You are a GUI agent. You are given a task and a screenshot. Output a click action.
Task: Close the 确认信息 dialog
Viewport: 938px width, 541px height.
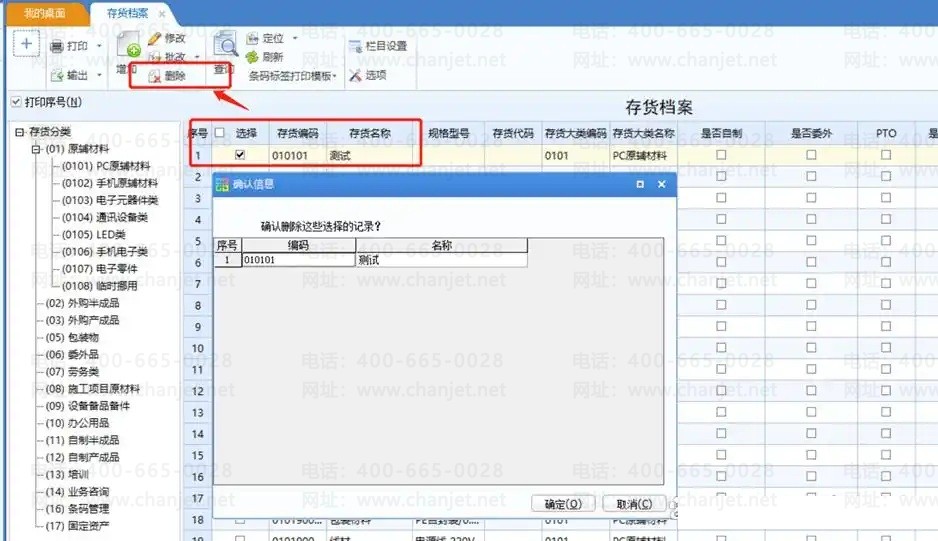(662, 184)
